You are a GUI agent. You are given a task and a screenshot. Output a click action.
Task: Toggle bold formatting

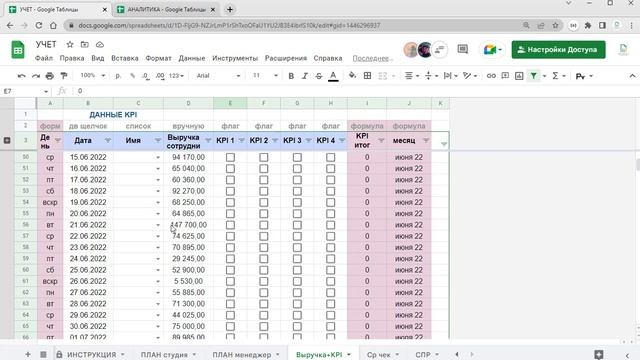(x=291, y=76)
